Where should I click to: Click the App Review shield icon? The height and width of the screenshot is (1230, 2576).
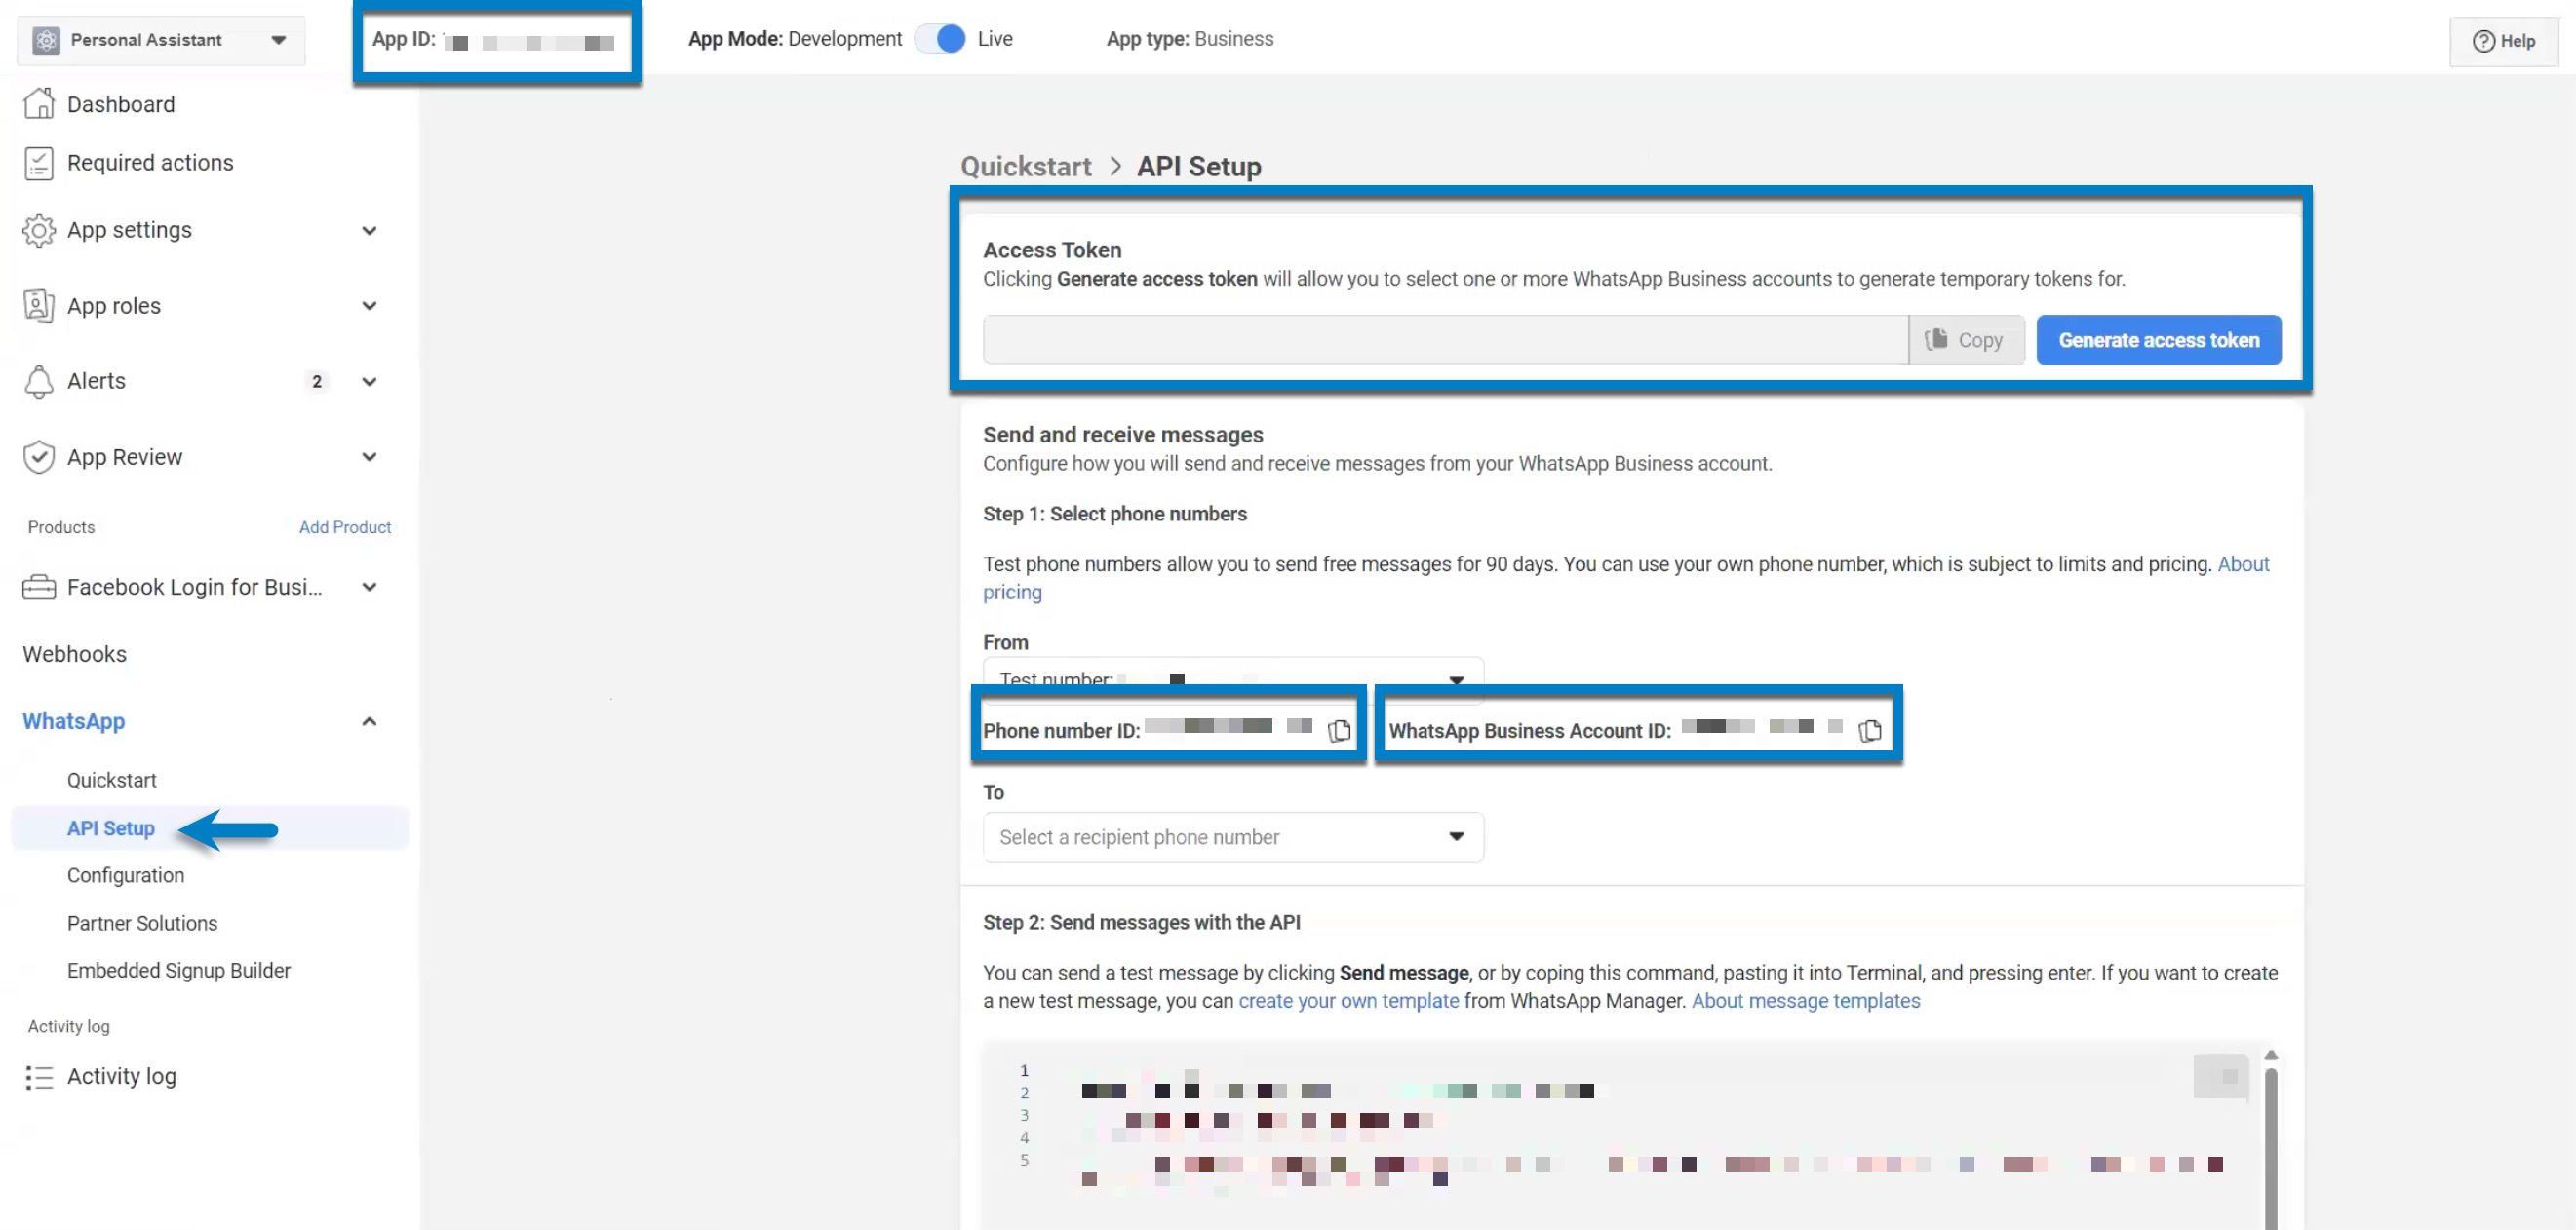pos(38,457)
